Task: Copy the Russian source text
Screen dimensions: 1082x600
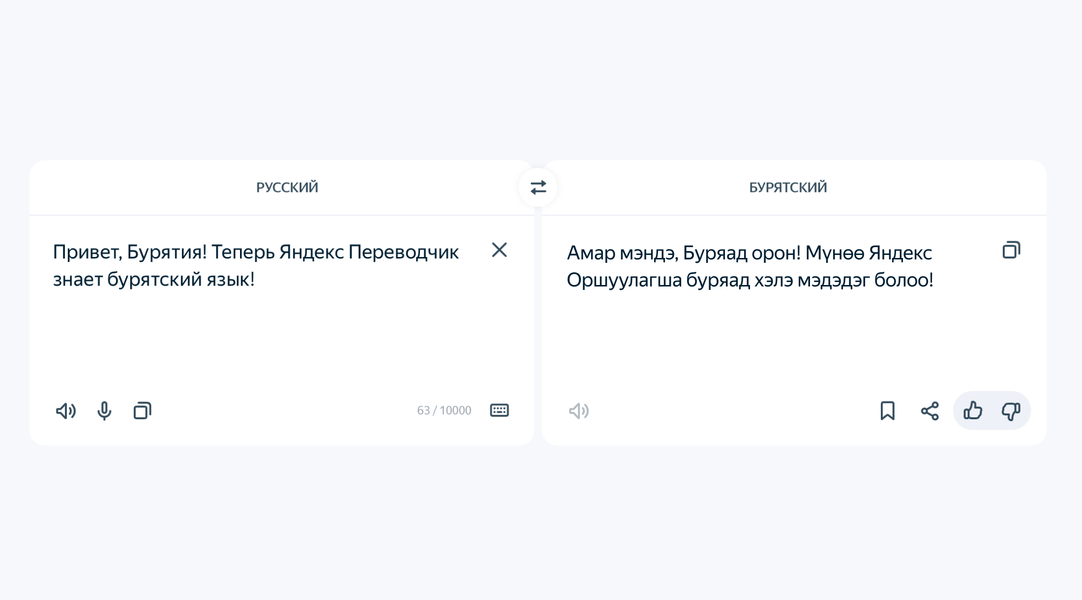Action: point(143,411)
